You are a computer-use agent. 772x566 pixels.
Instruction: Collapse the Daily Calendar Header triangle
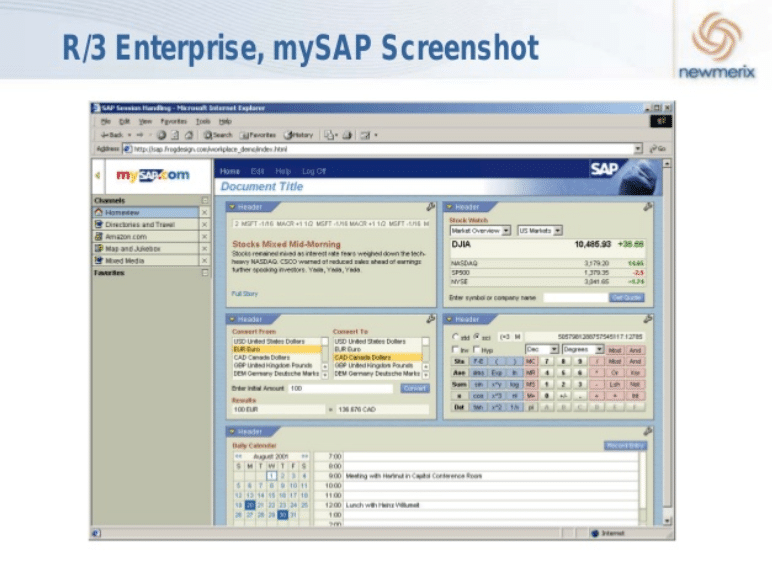point(232,432)
